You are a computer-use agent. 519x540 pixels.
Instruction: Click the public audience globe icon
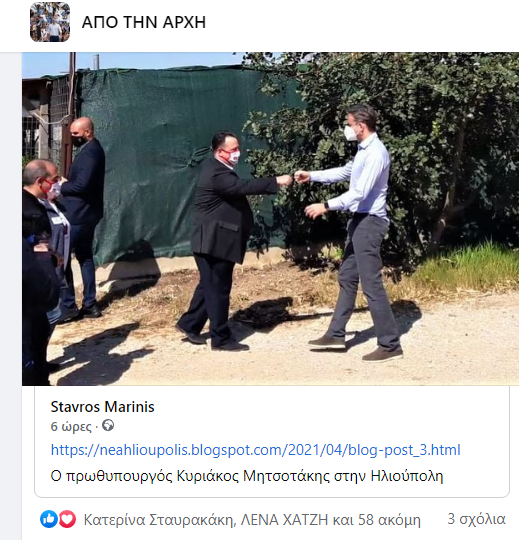click(x=108, y=426)
